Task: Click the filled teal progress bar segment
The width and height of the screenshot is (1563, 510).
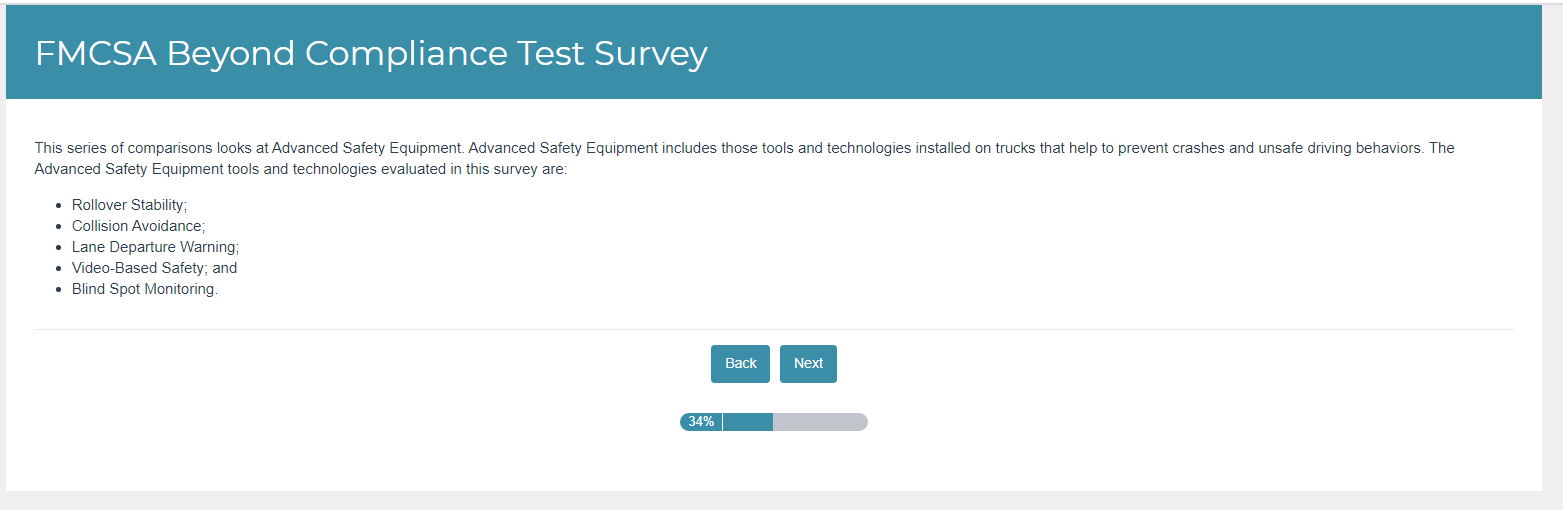Action: (x=748, y=422)
